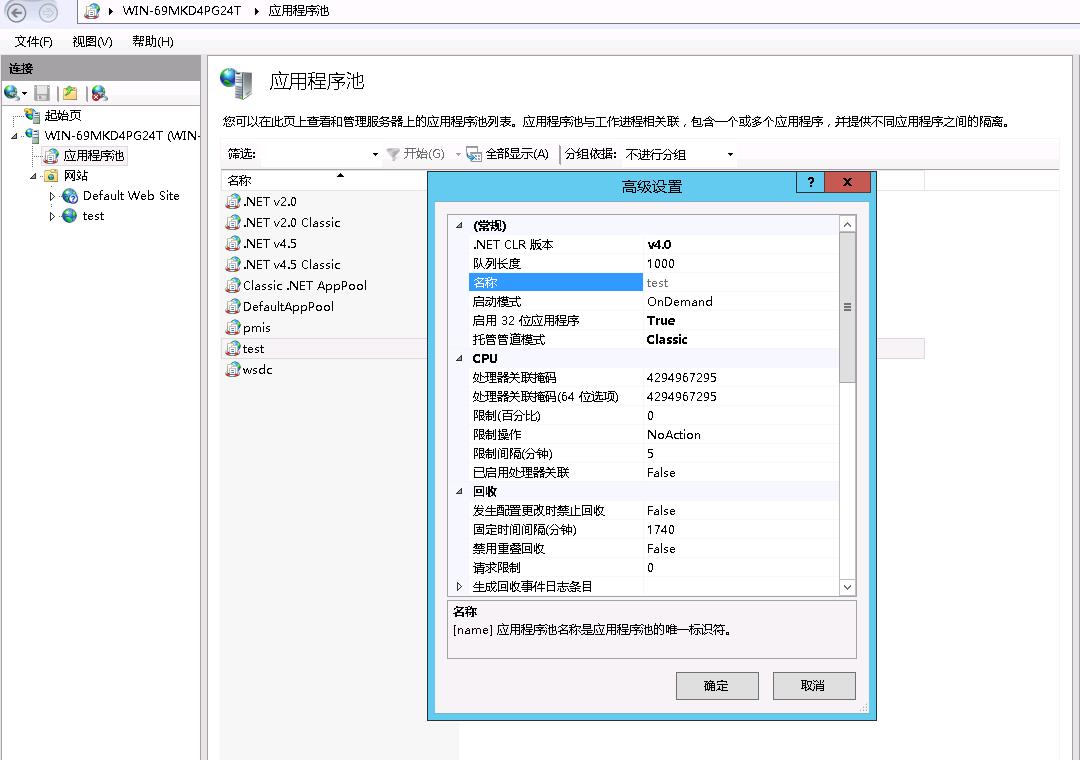Click the connect-to-server globe icon
Screen dimensions: 1080x760
[x=10, y=92]
